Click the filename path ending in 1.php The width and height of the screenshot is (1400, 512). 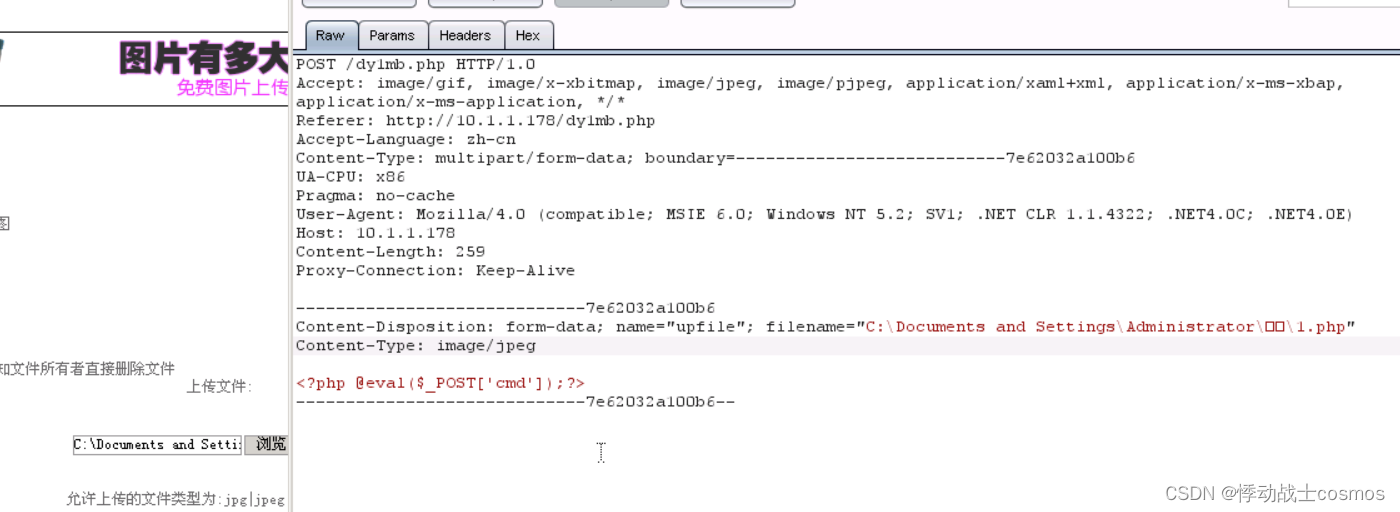pyautogui.click(x=1105, y=327)
